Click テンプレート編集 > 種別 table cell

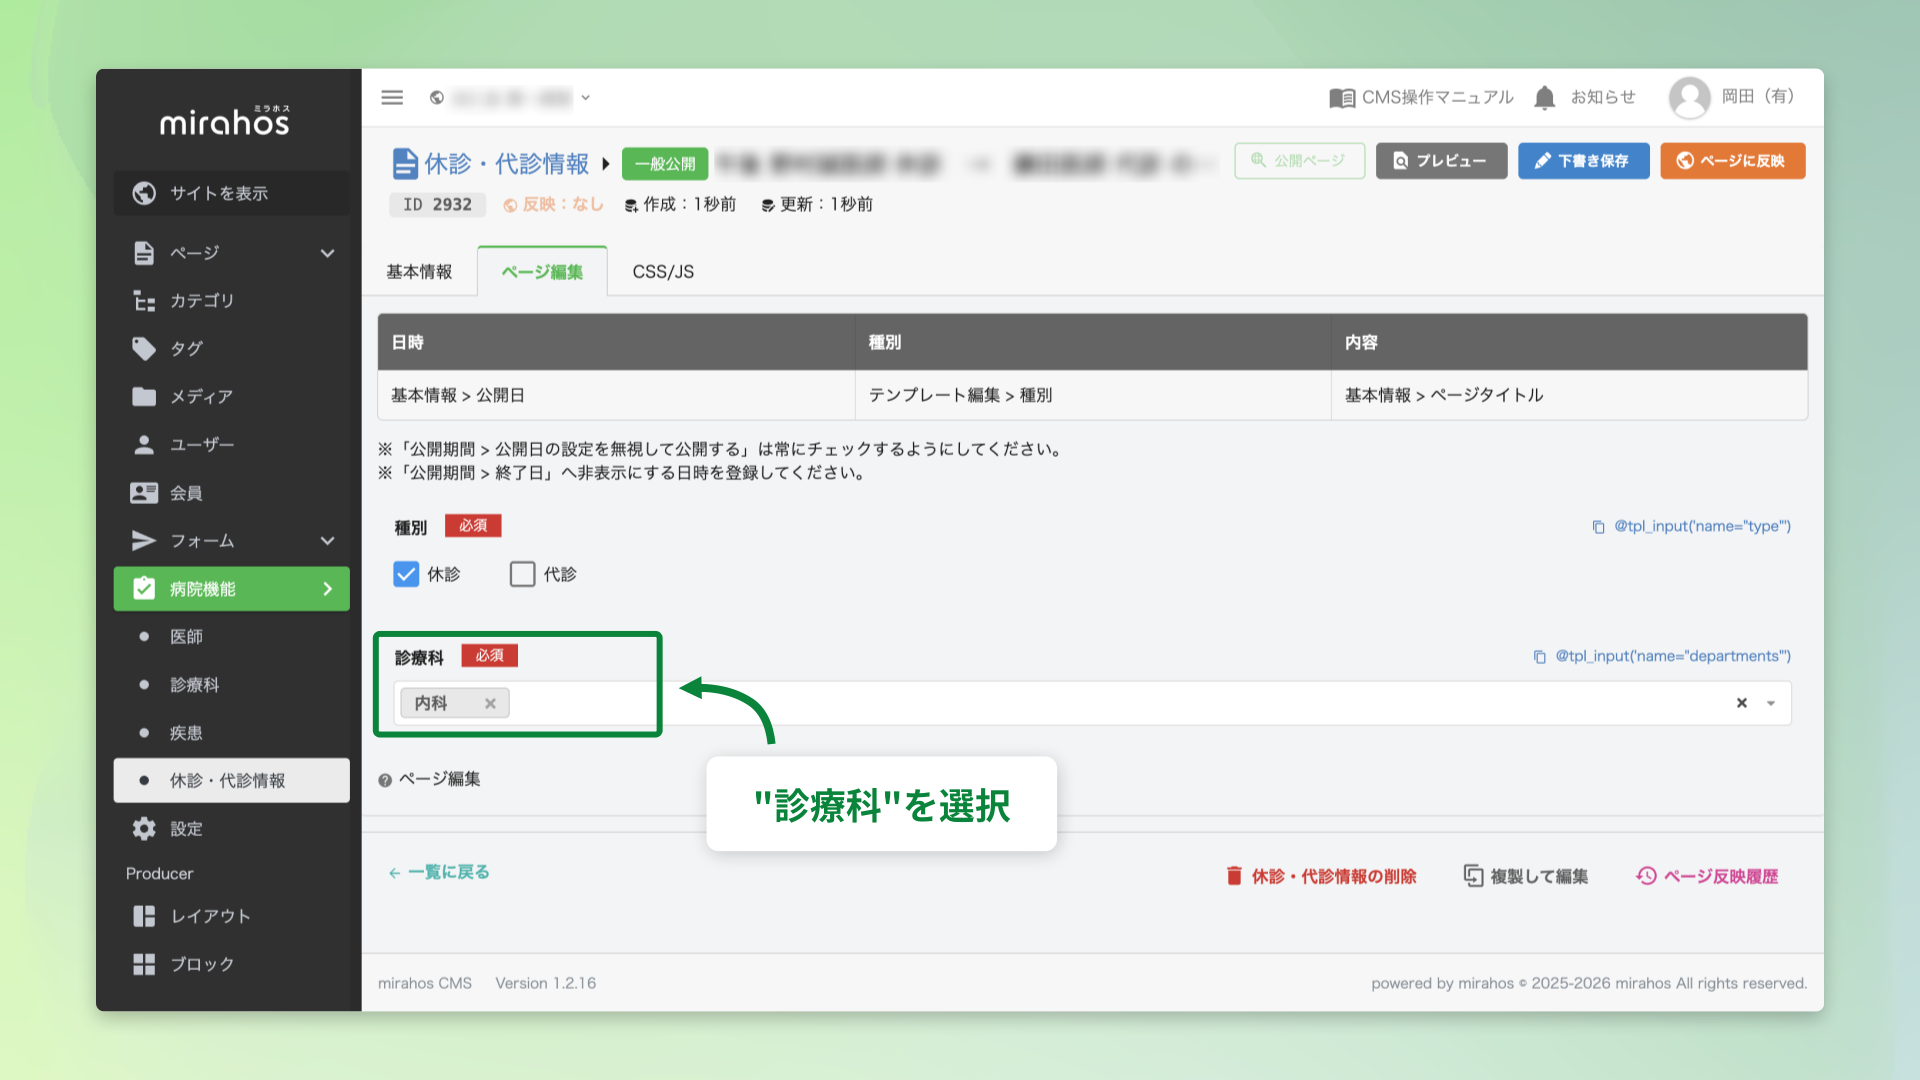pos(1093,395)
